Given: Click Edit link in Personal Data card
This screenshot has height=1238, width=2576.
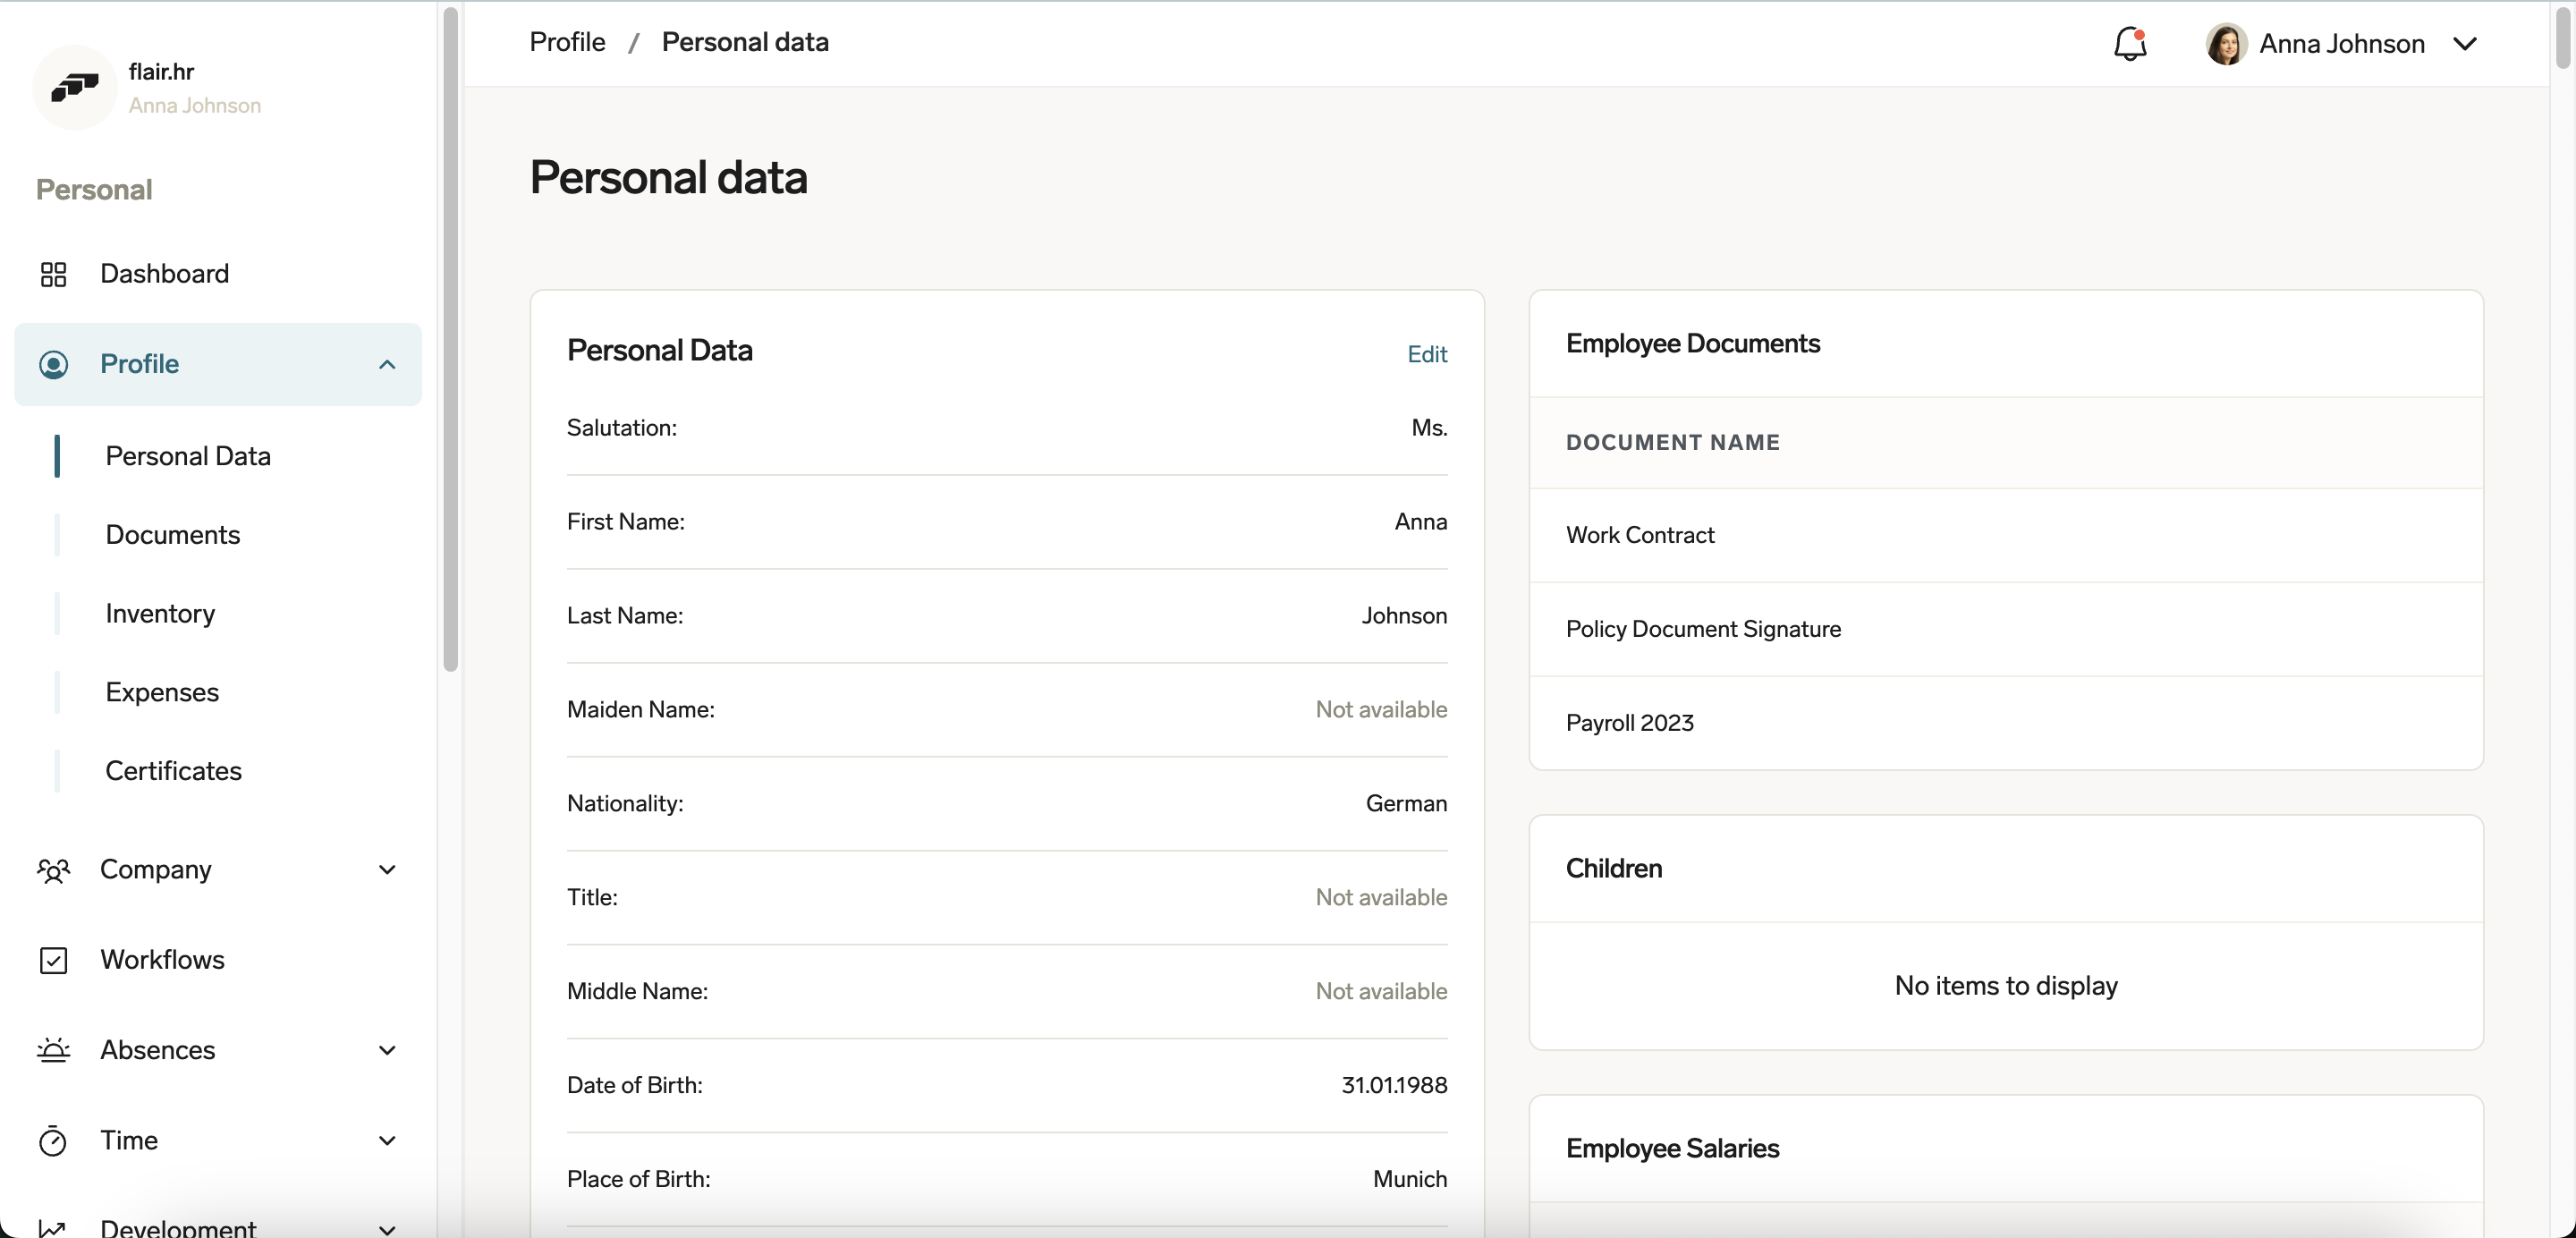Looking at the screenshot, I should [x=1426, y=354].
